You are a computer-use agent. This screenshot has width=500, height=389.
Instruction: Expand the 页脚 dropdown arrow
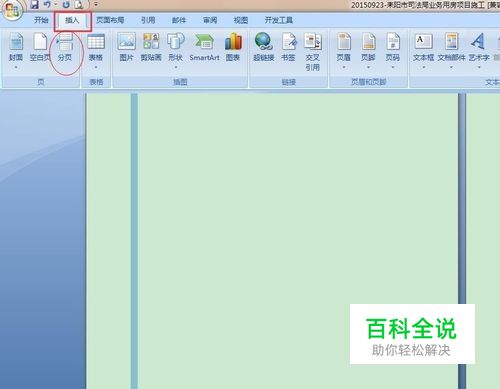tap(368, 68)
